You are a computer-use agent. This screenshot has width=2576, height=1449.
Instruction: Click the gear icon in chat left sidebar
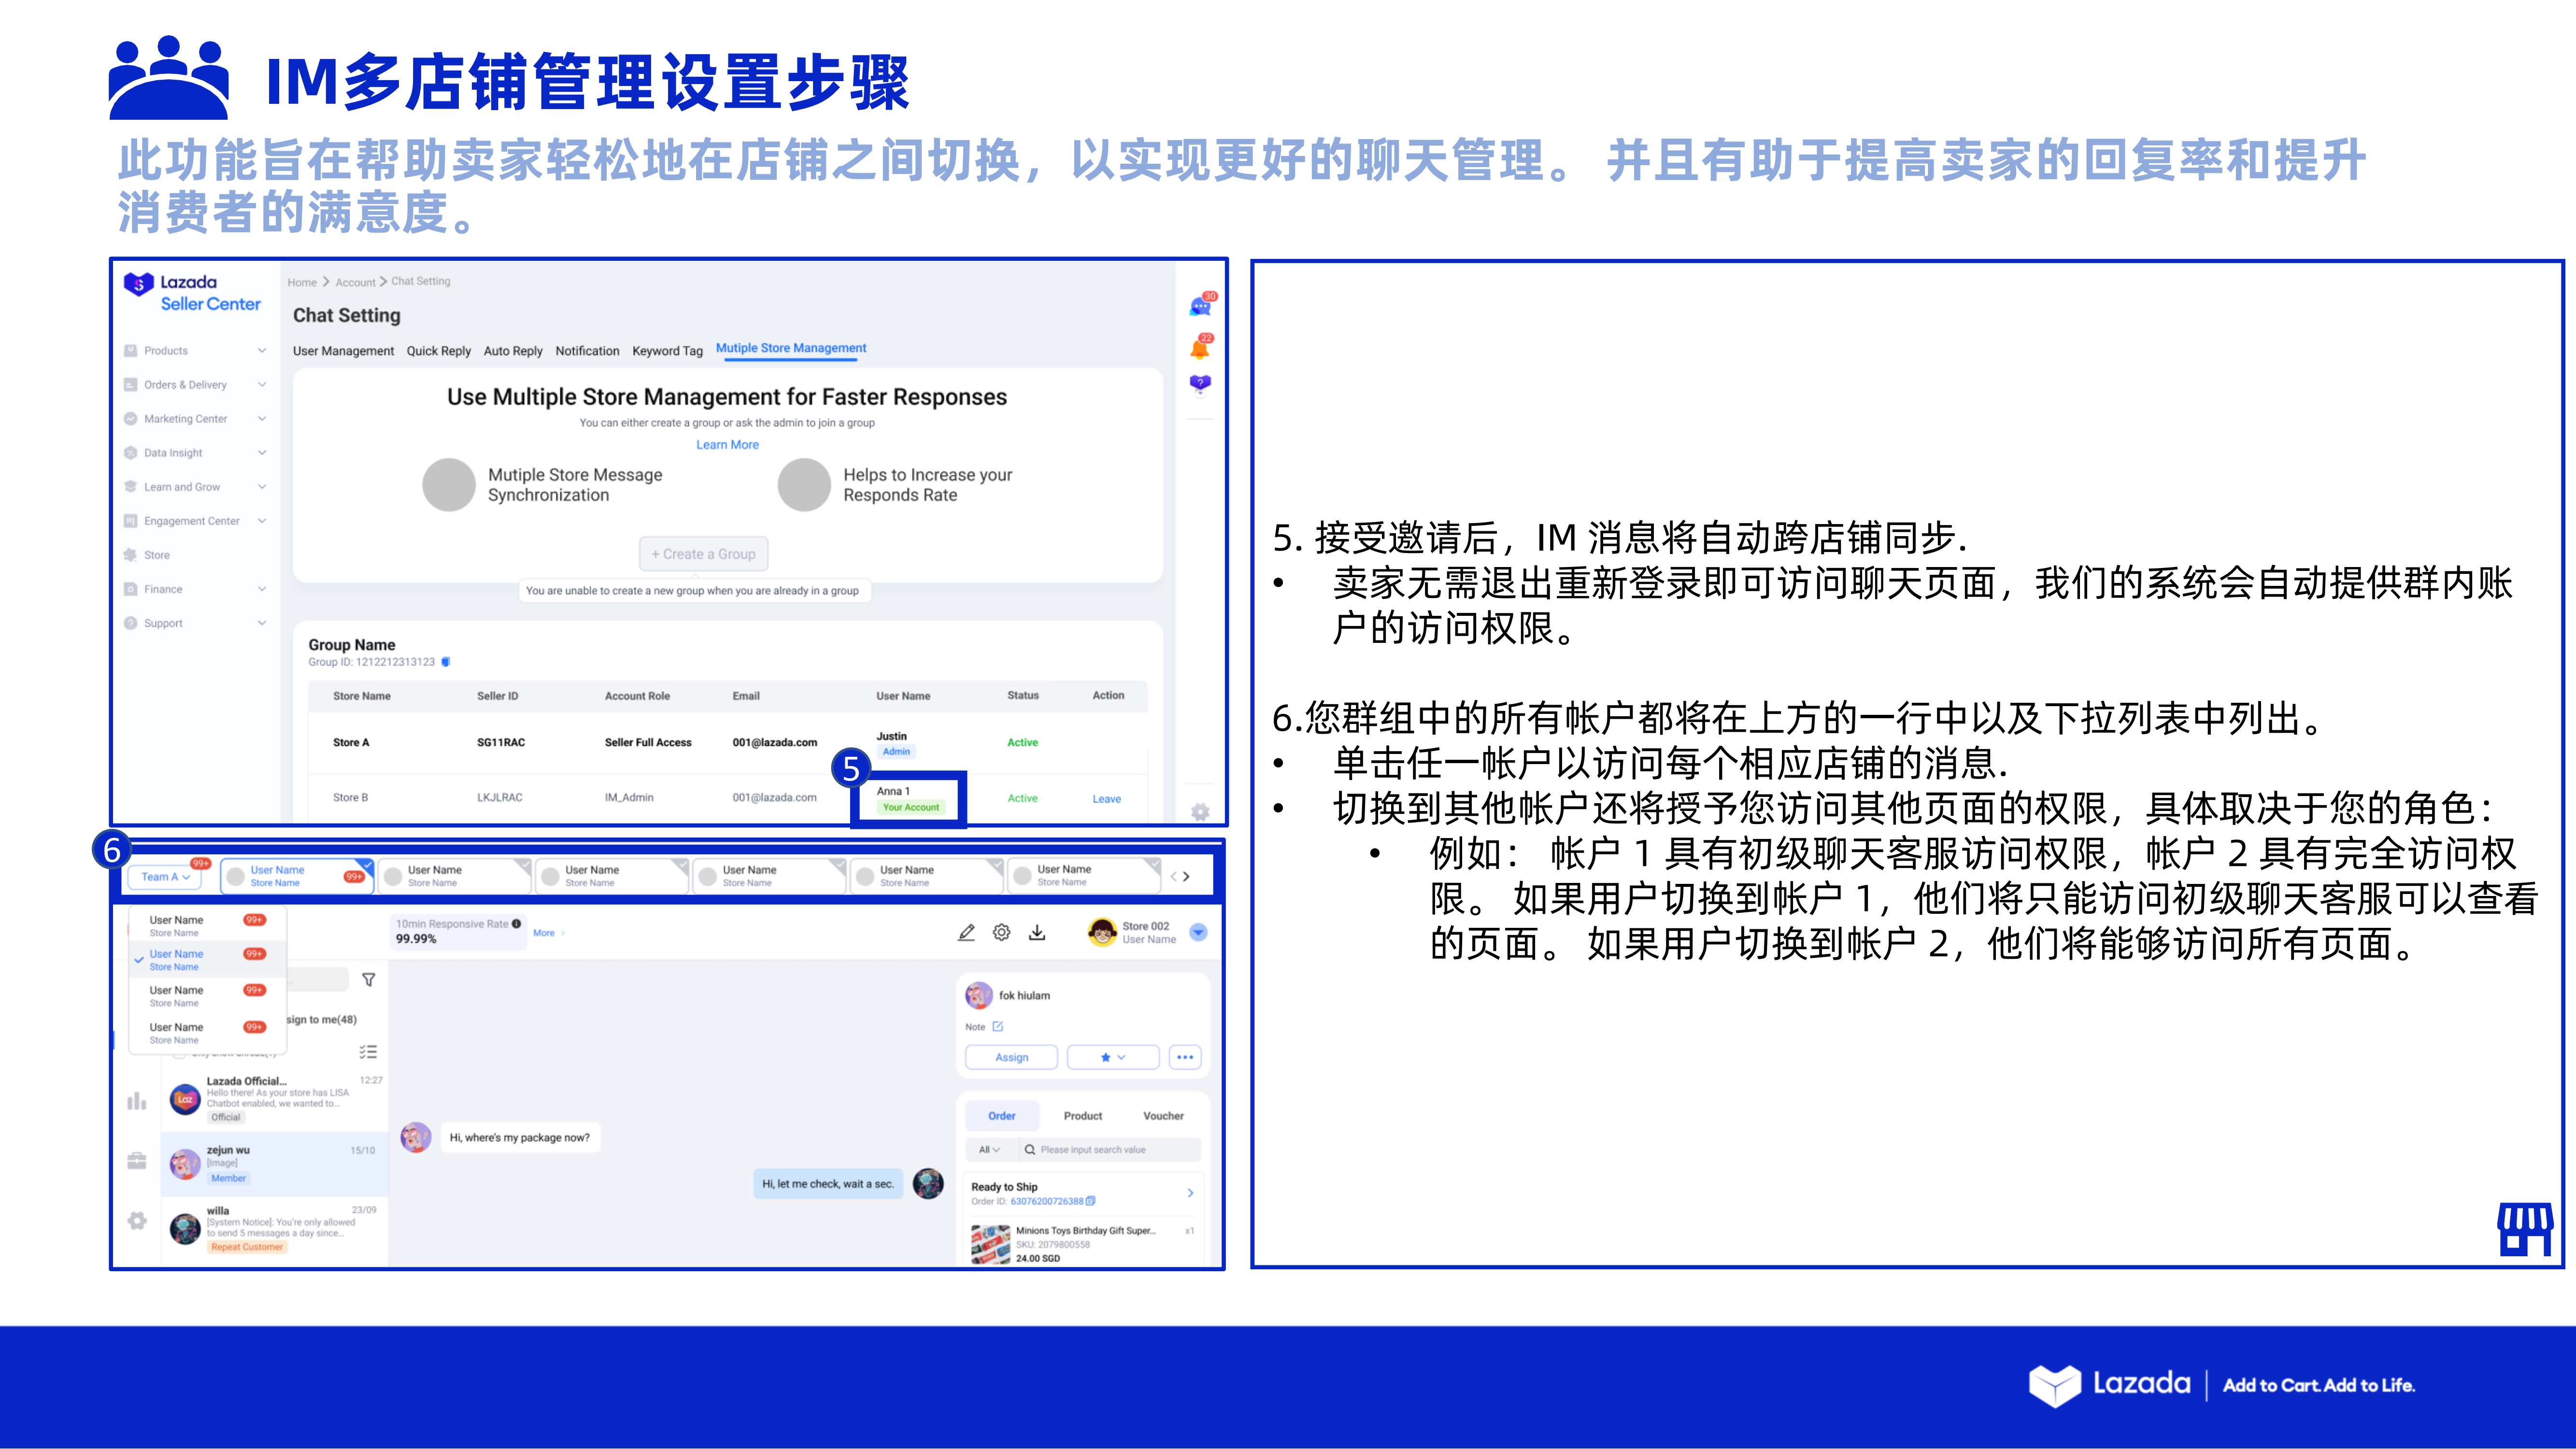pos(137,1221)
